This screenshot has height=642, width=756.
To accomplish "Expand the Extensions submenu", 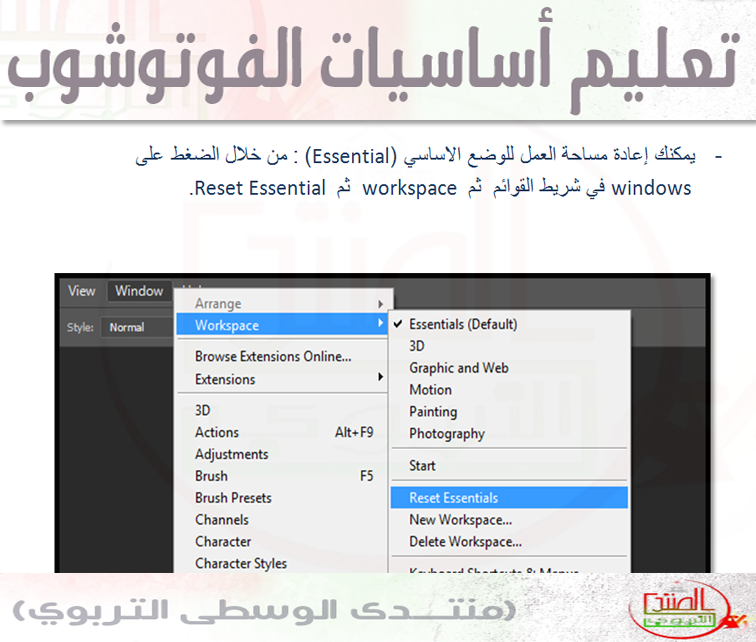I will point(282,379).
